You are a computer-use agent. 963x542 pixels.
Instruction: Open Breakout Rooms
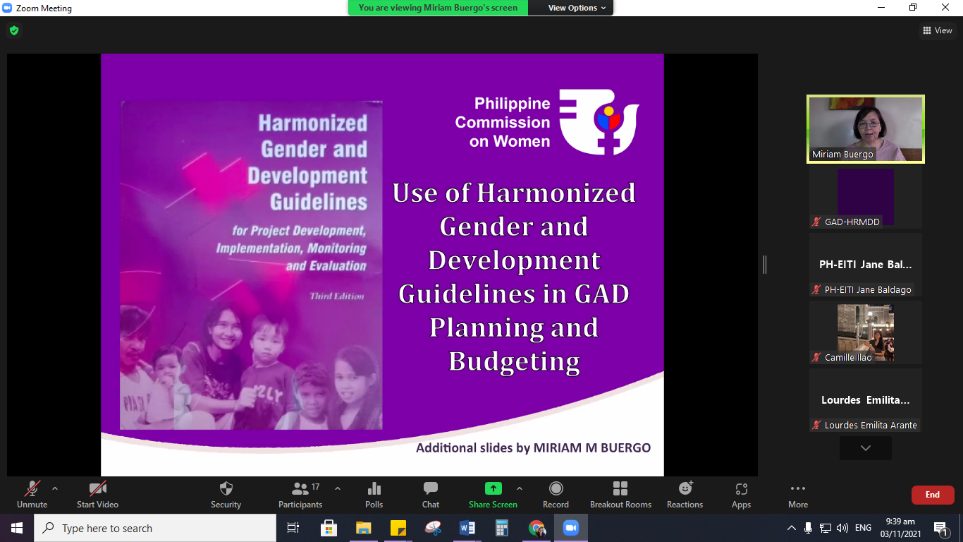click(620, 495)
